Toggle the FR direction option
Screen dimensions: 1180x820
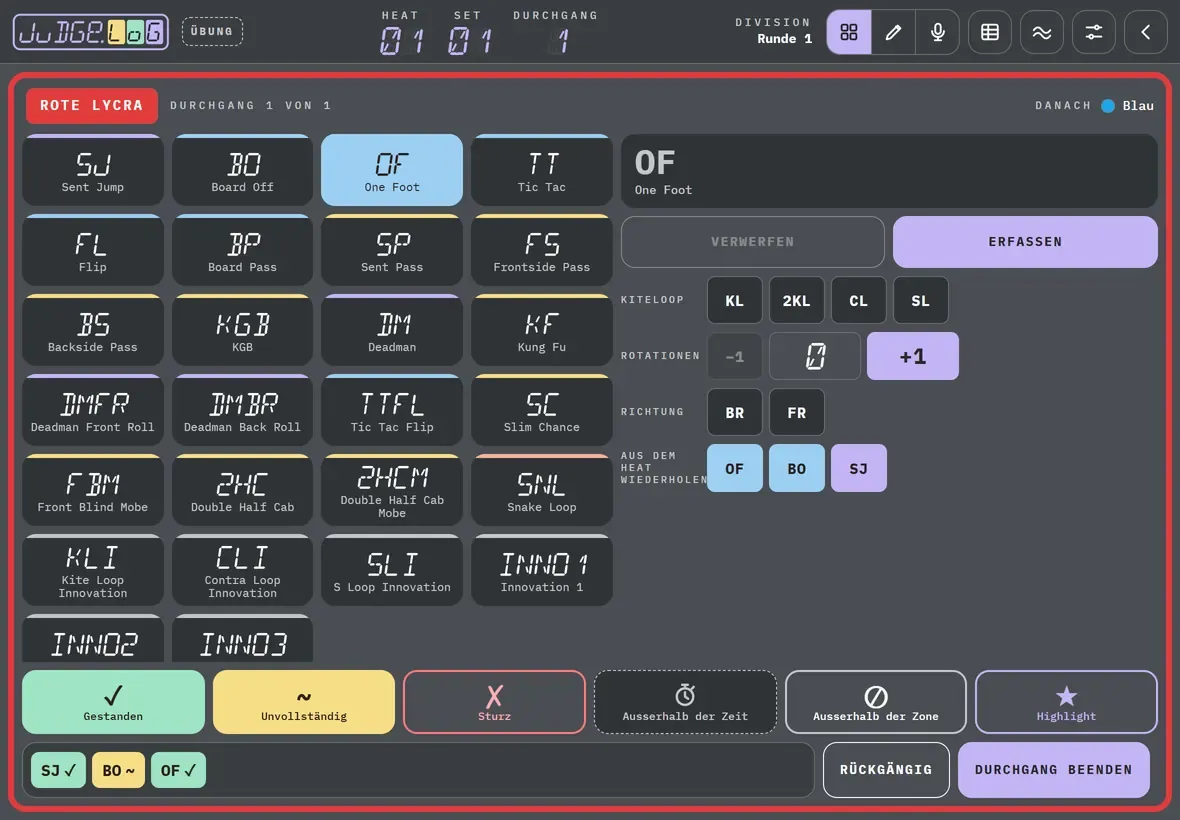pyautogui.click(x=796, y=412)
